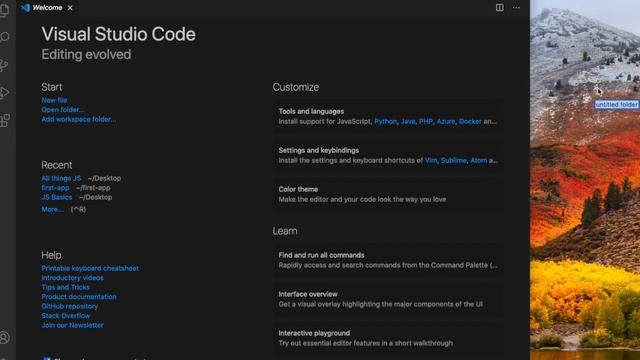Click More... under Recent
640x360 pixels.
click(52, 209)
